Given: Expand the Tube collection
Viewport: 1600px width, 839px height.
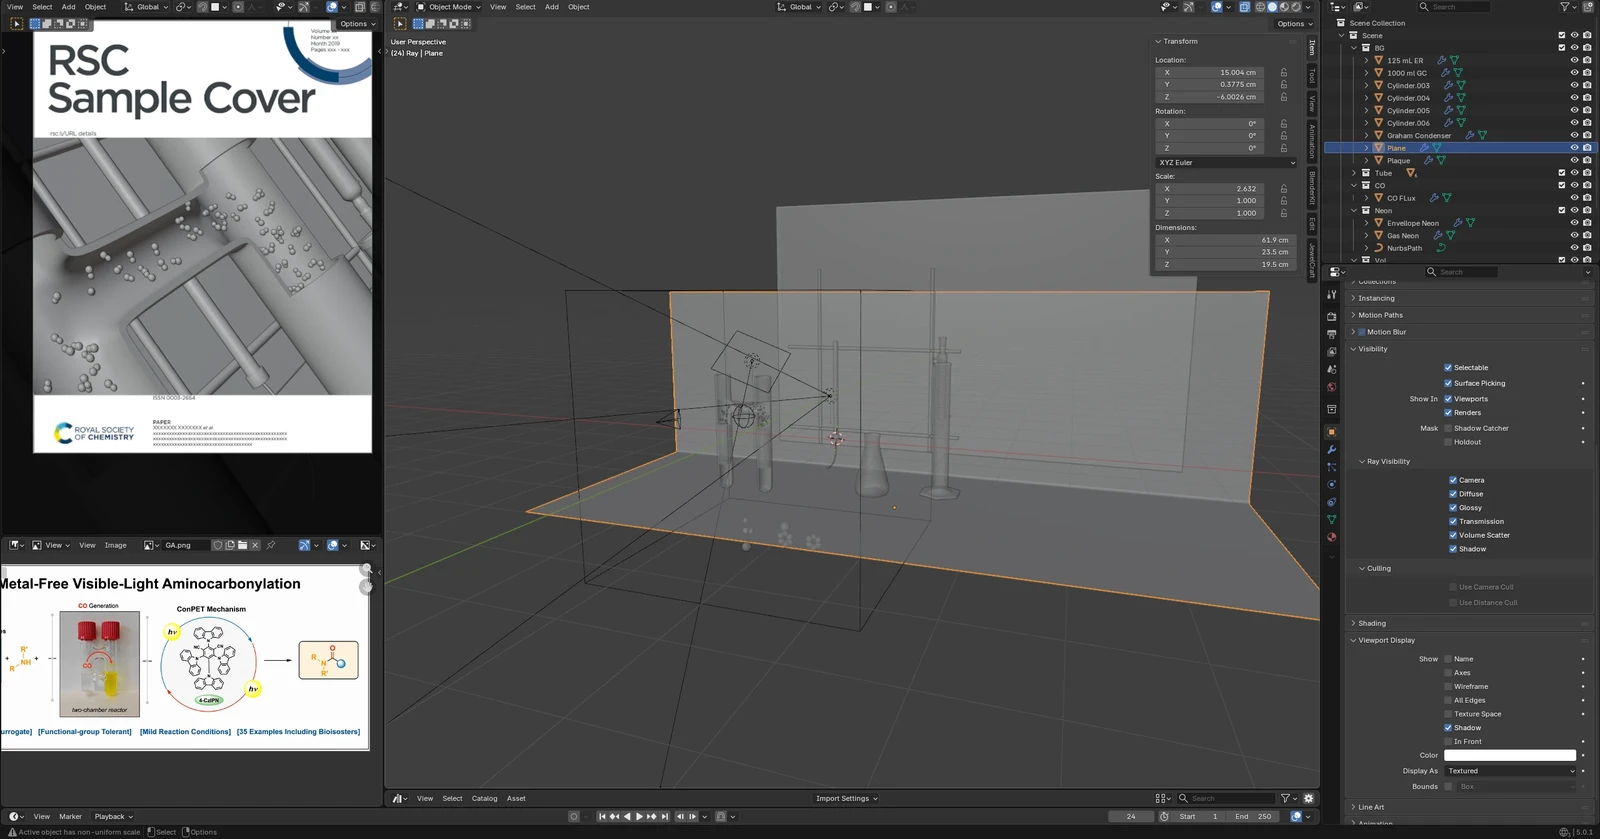Looking at the screenshot, I should (1354, 173).
